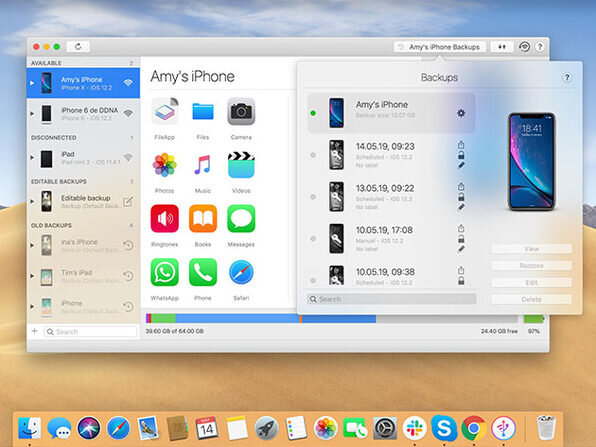
Task: Open the FileApp icon
Action: tap(165, 111)
